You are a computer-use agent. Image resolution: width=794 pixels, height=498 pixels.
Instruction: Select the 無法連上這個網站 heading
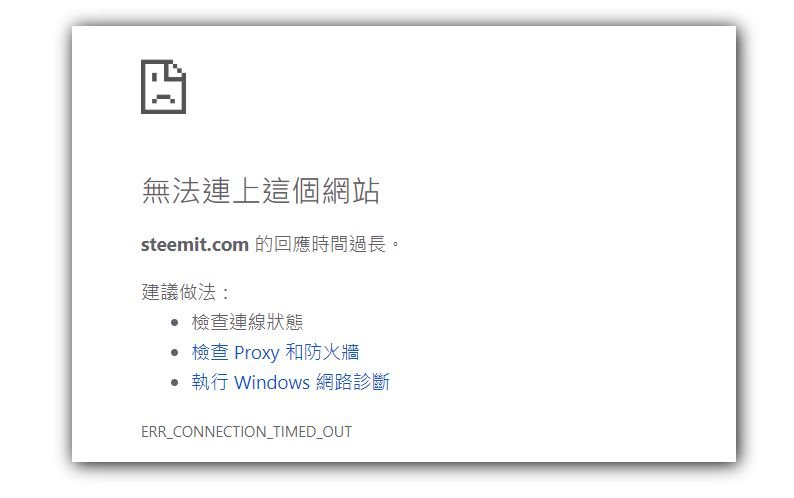click(260, 191)
